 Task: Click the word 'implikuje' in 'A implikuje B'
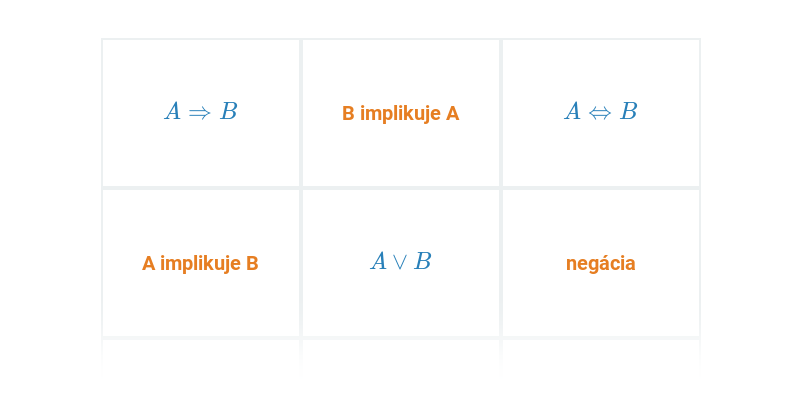pyautogui.click(x=201, y=264)
